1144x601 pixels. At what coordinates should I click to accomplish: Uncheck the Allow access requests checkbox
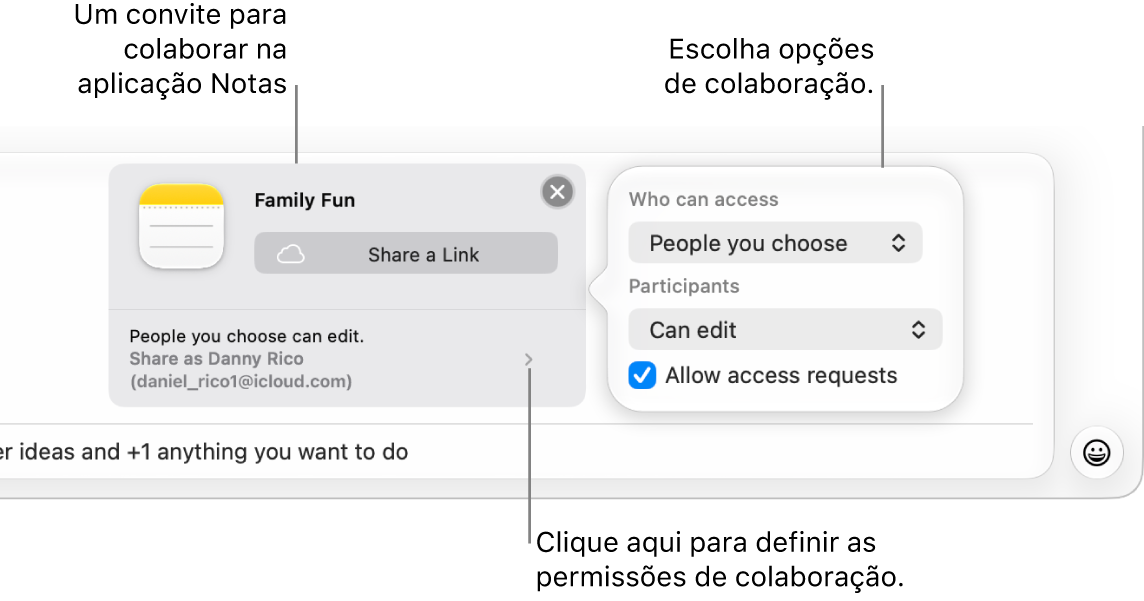pos(642,376)
